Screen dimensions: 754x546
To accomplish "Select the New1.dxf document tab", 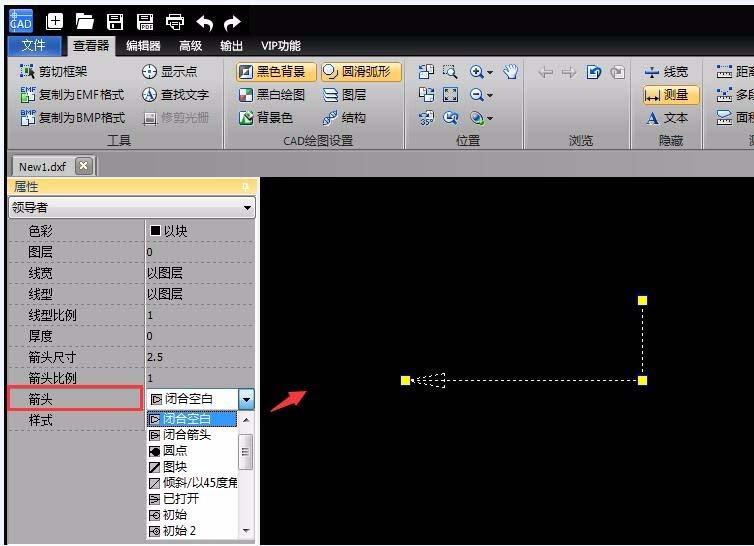I will 42,167.
